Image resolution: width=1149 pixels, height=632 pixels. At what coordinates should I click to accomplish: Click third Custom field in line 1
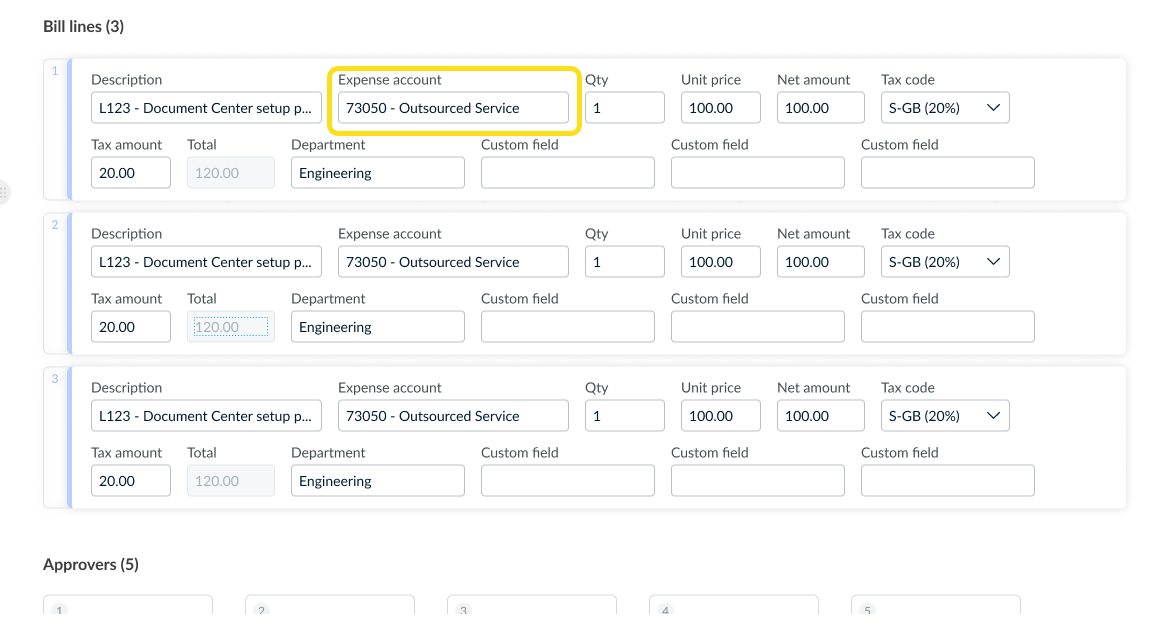click(947, 173)
